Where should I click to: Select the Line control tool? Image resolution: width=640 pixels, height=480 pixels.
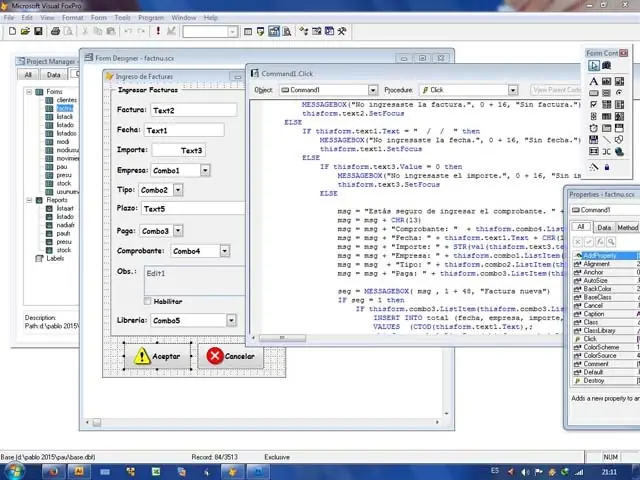pos(607,140)
